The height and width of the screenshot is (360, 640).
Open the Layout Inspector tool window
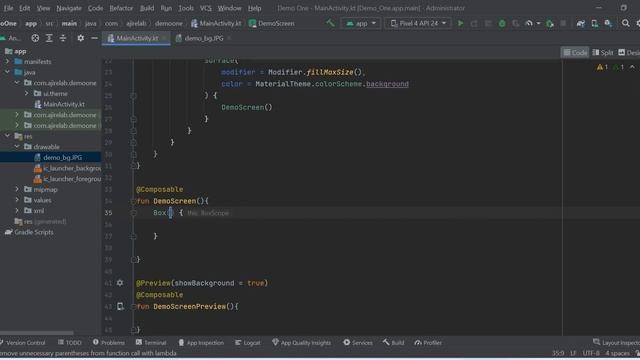point(616,342)
